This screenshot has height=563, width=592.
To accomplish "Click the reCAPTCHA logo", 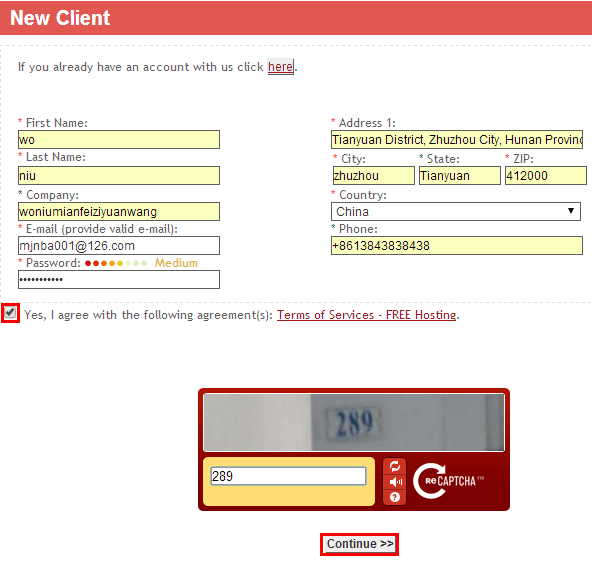I will [448, 481].
